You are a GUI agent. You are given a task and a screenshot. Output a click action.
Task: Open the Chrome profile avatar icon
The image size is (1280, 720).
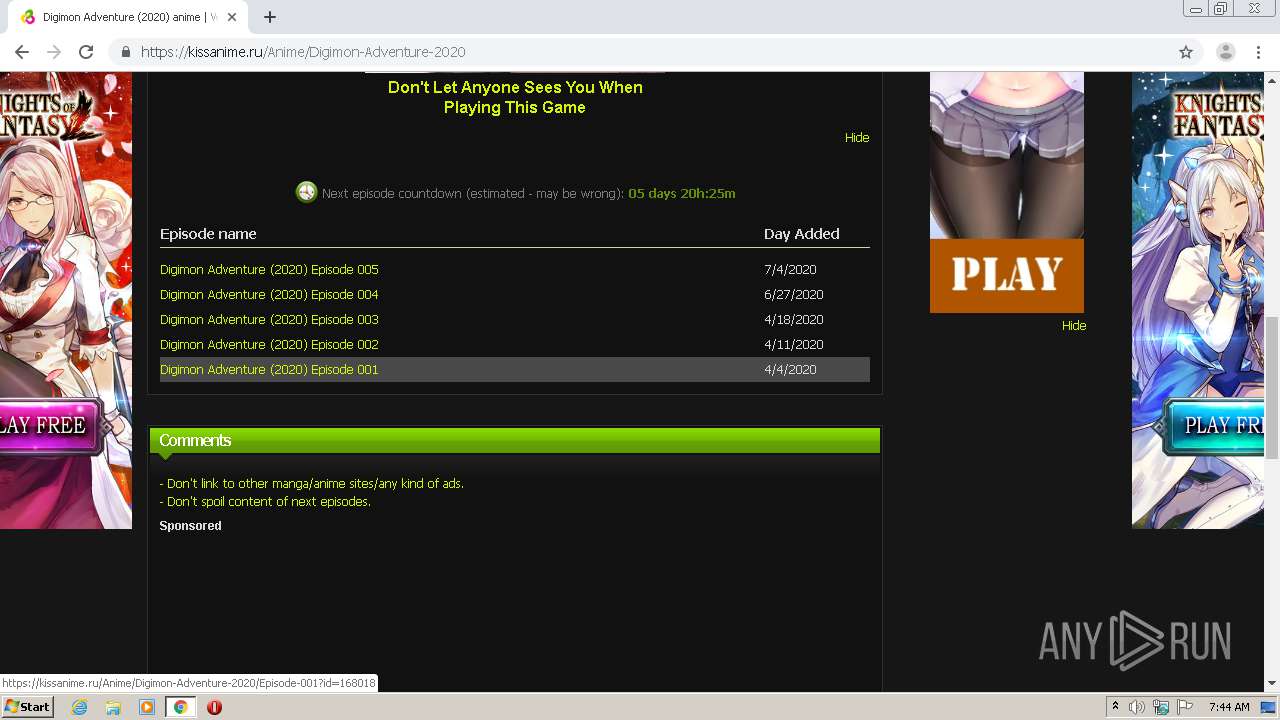click(x=1225, y=52)
